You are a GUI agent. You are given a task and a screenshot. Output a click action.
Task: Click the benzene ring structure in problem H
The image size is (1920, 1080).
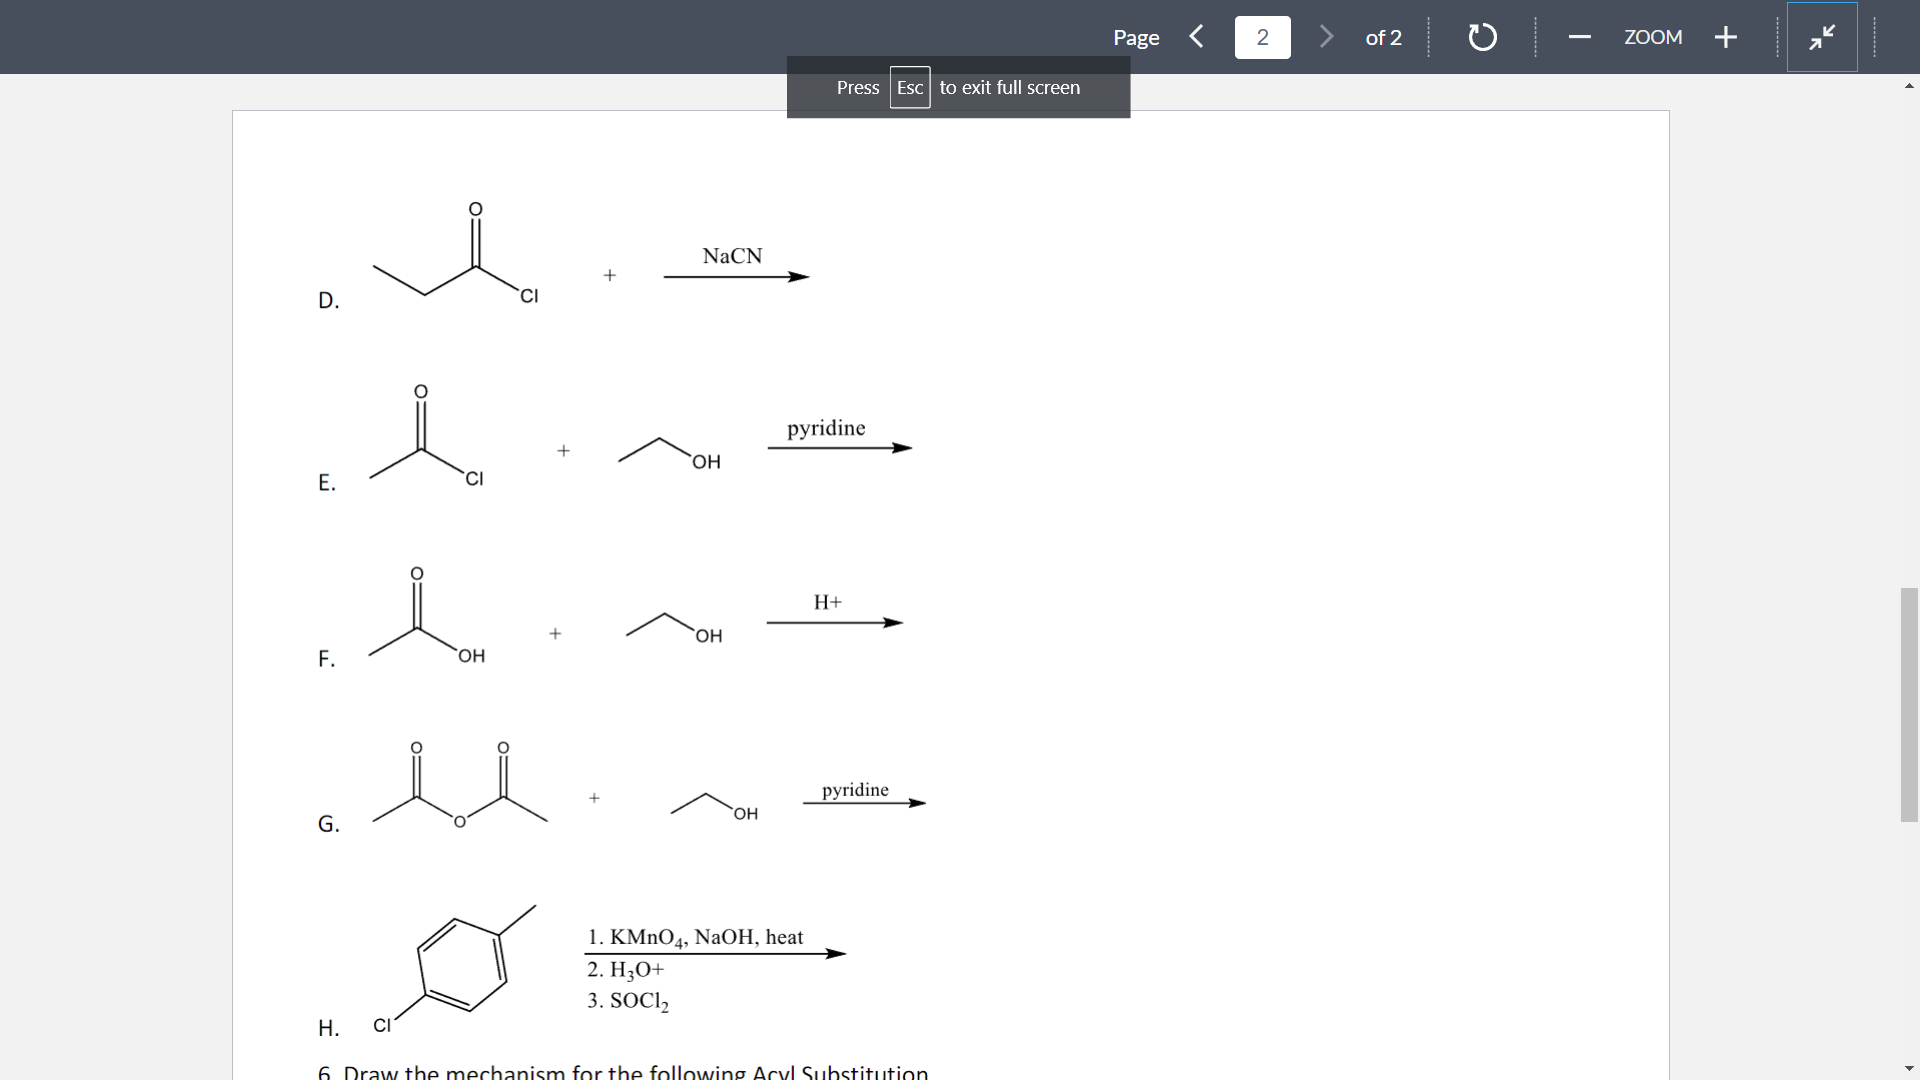click(462, 964)
